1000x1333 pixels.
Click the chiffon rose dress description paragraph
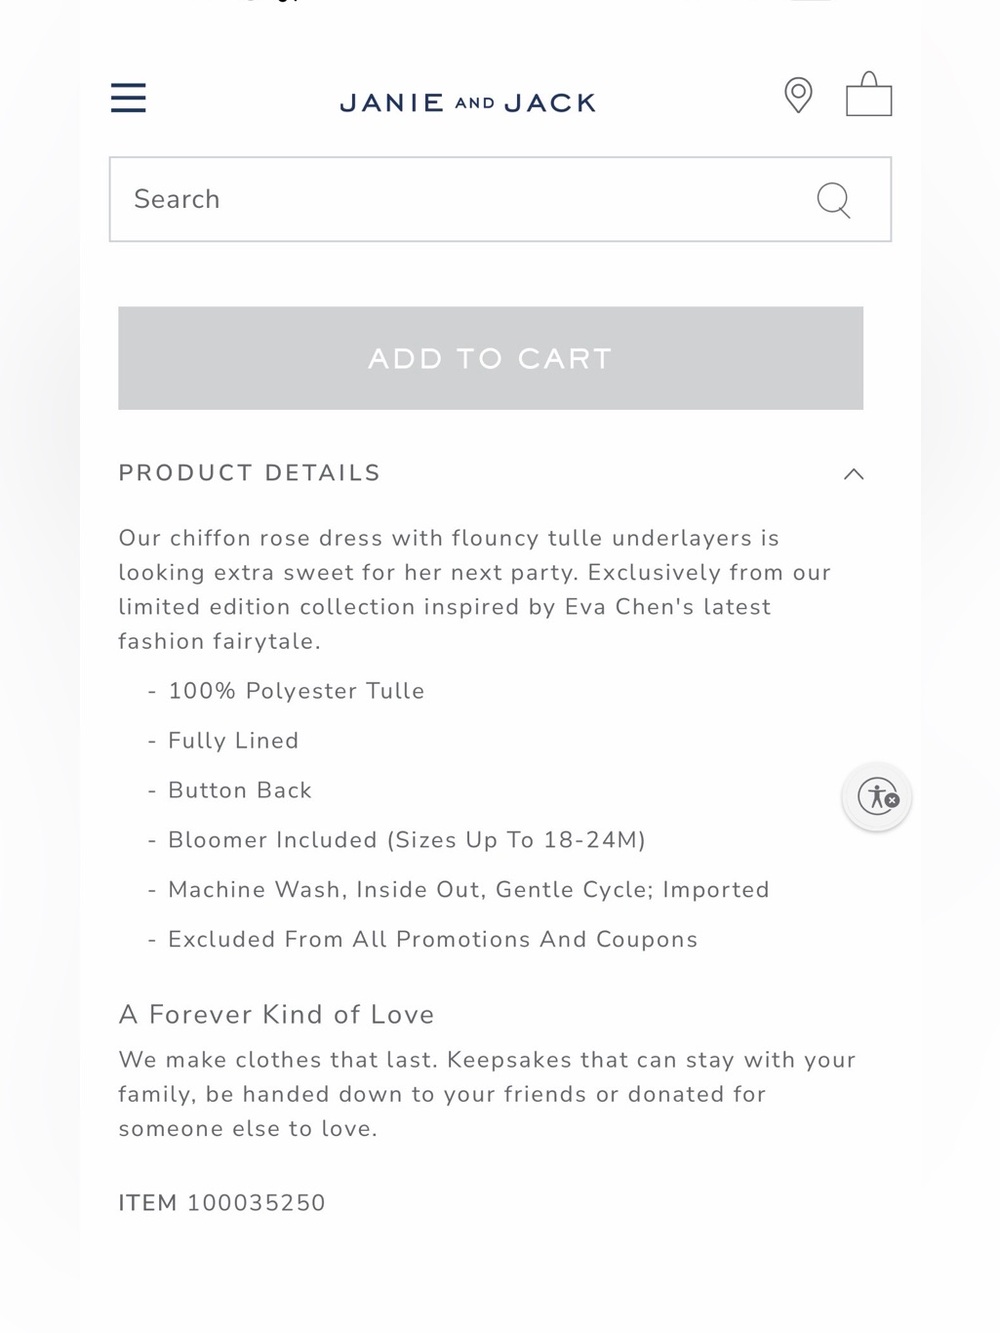tap(475, 590)
